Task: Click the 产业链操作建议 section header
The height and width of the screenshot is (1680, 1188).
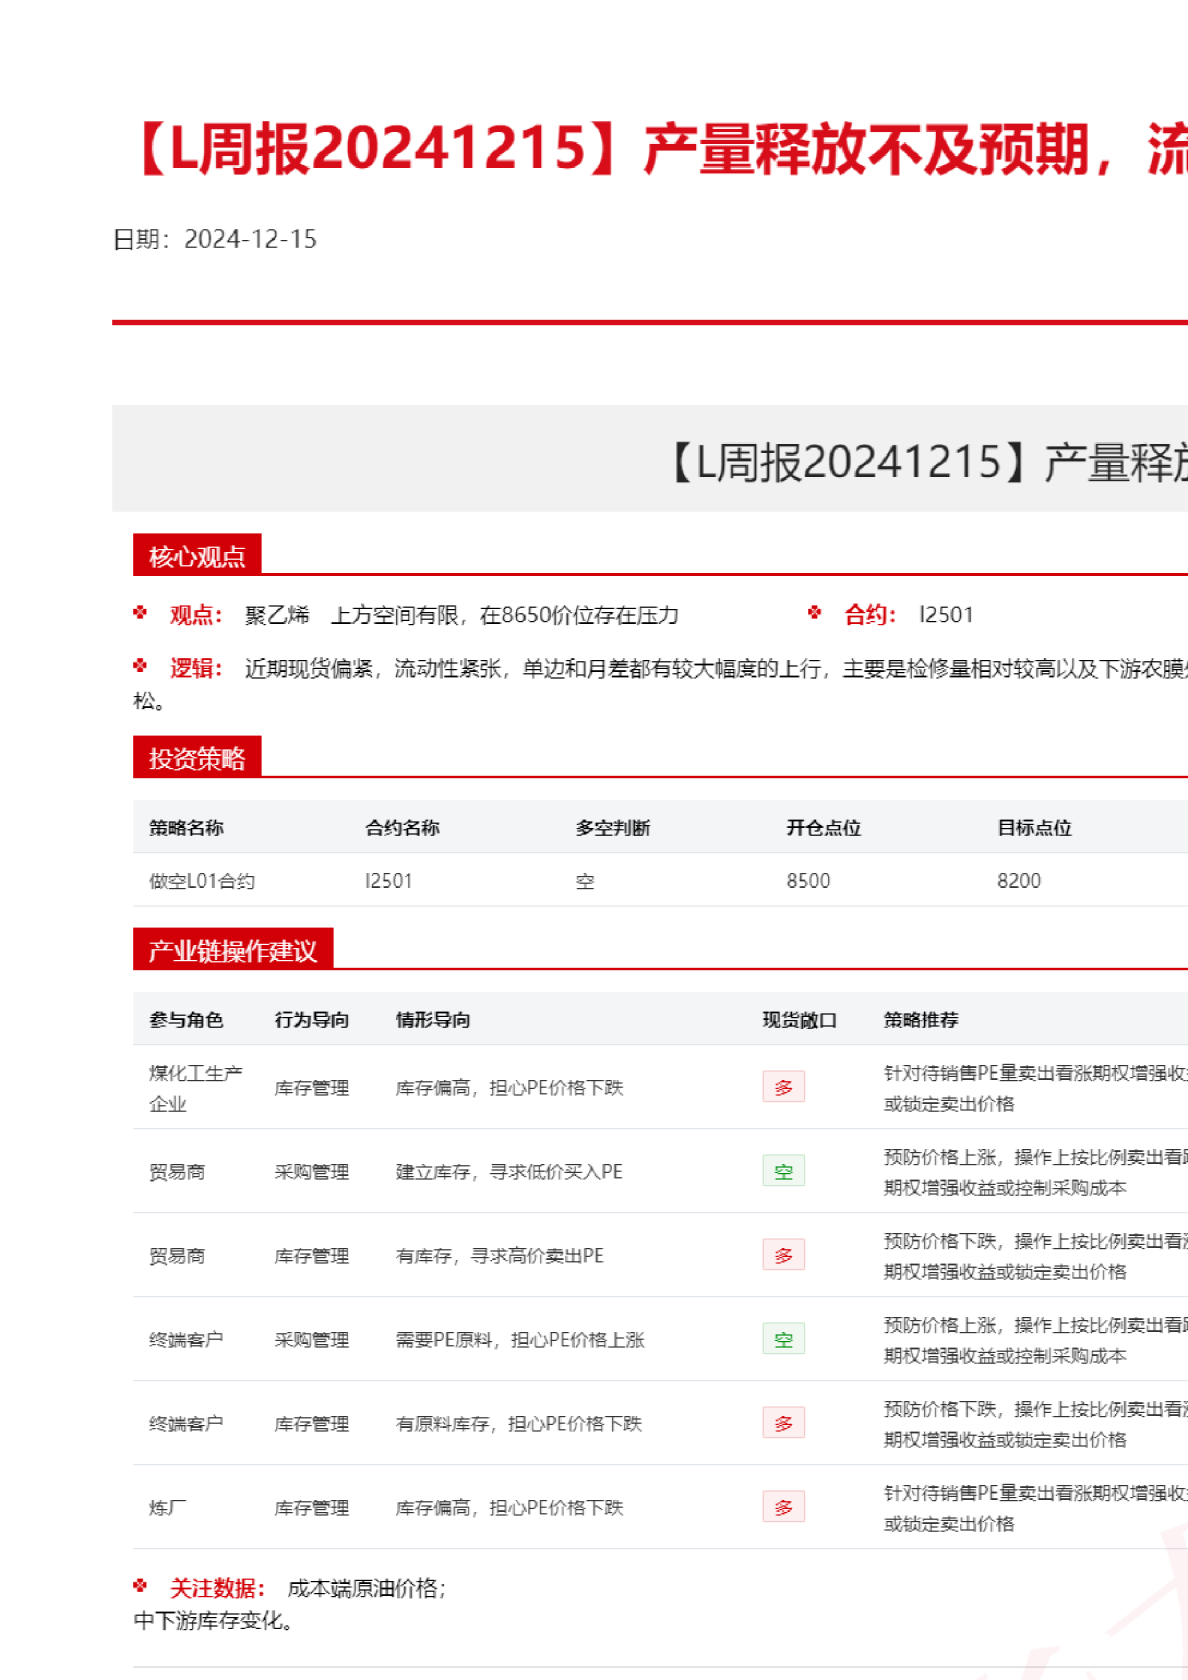Action: (x=233, y=950)
